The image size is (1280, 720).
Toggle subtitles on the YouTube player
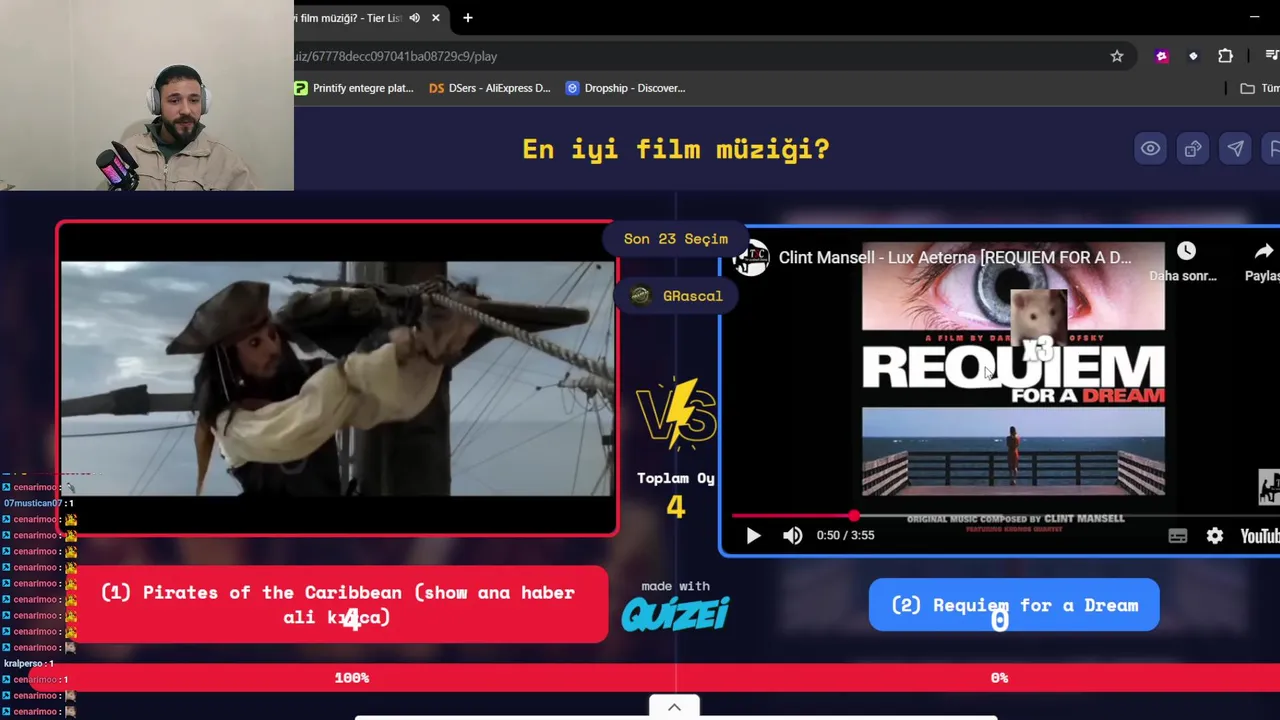click(1177, 536)
